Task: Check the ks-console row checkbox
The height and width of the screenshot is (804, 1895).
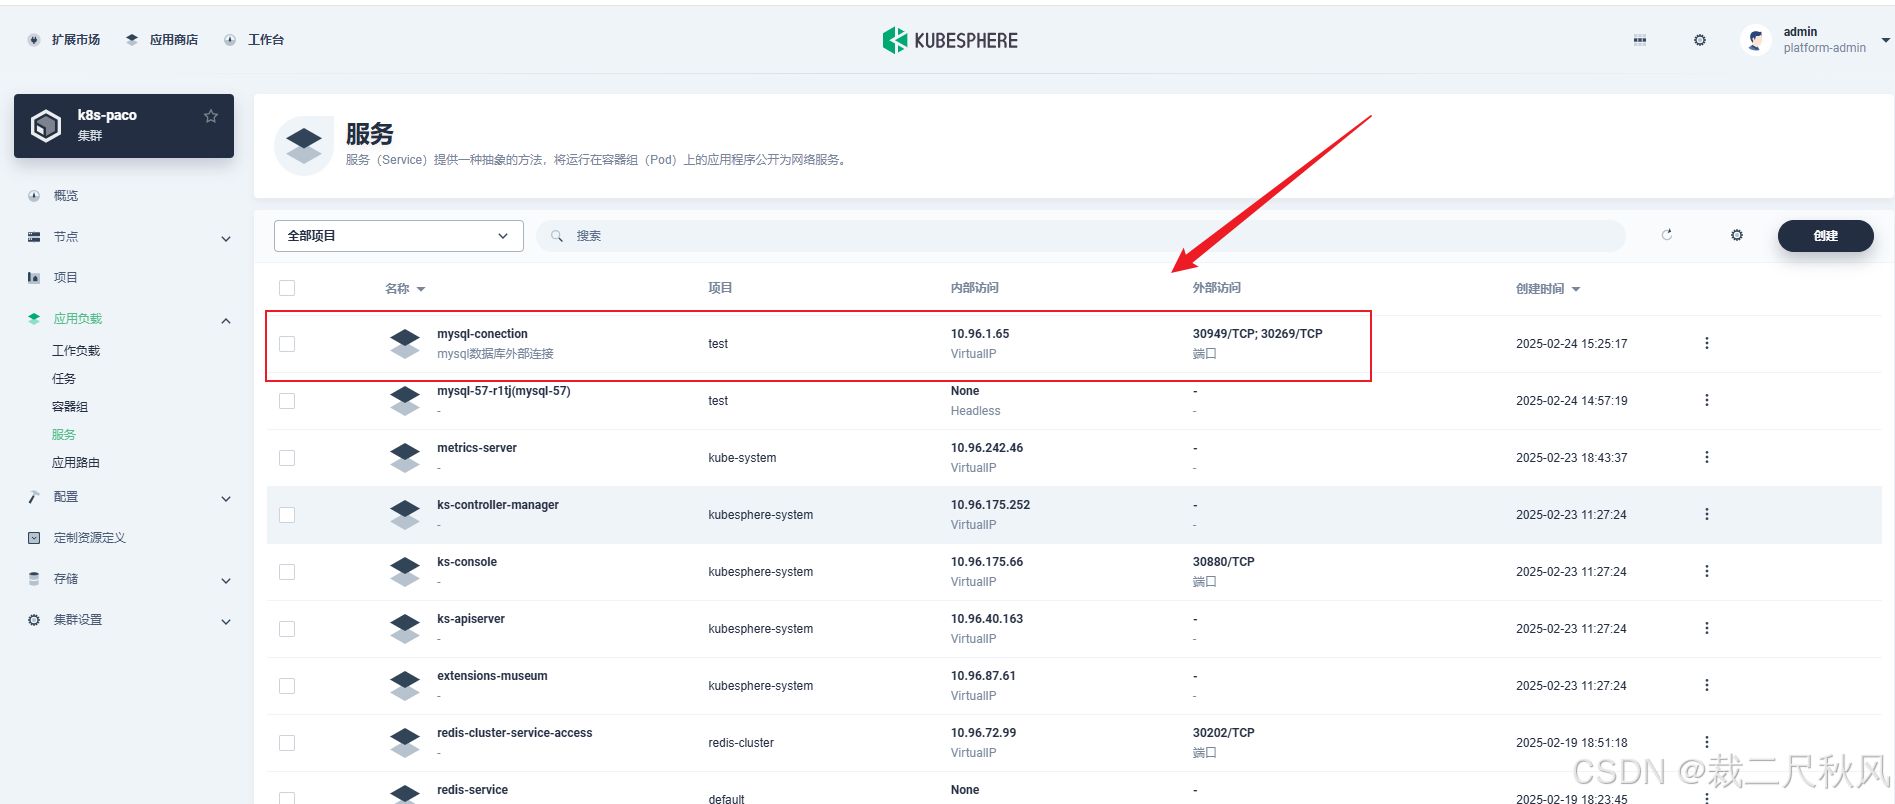Action: [x=287, y=572]
